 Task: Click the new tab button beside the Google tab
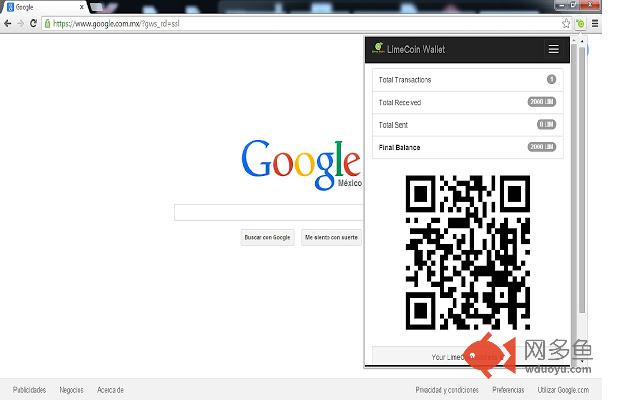click(x=96, y=7)
